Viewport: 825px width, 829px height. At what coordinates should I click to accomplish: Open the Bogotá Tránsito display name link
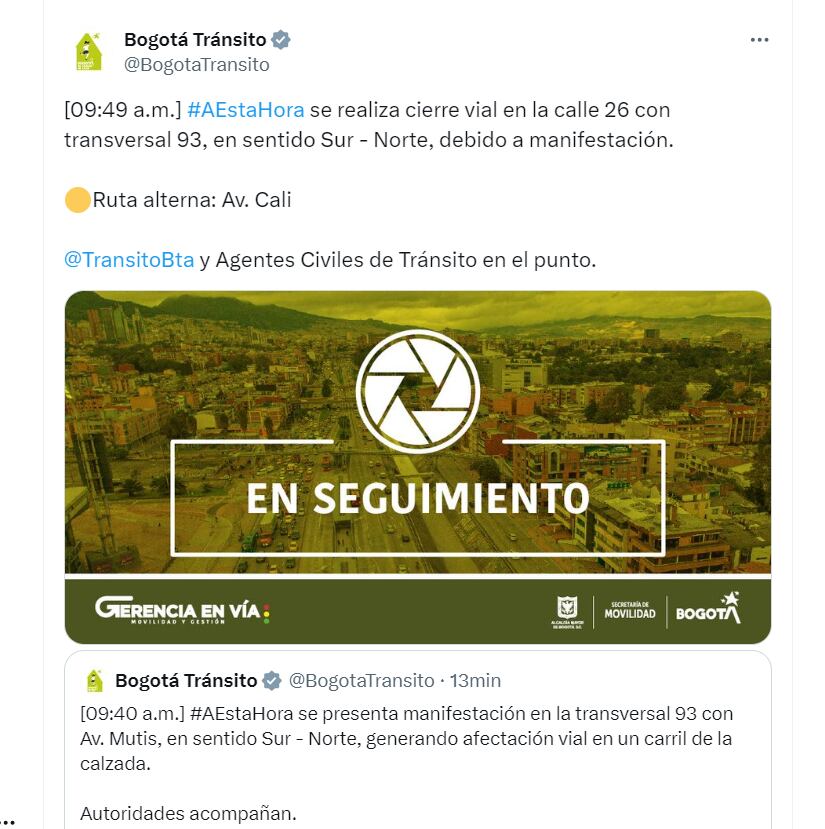(x=195, y=40)
